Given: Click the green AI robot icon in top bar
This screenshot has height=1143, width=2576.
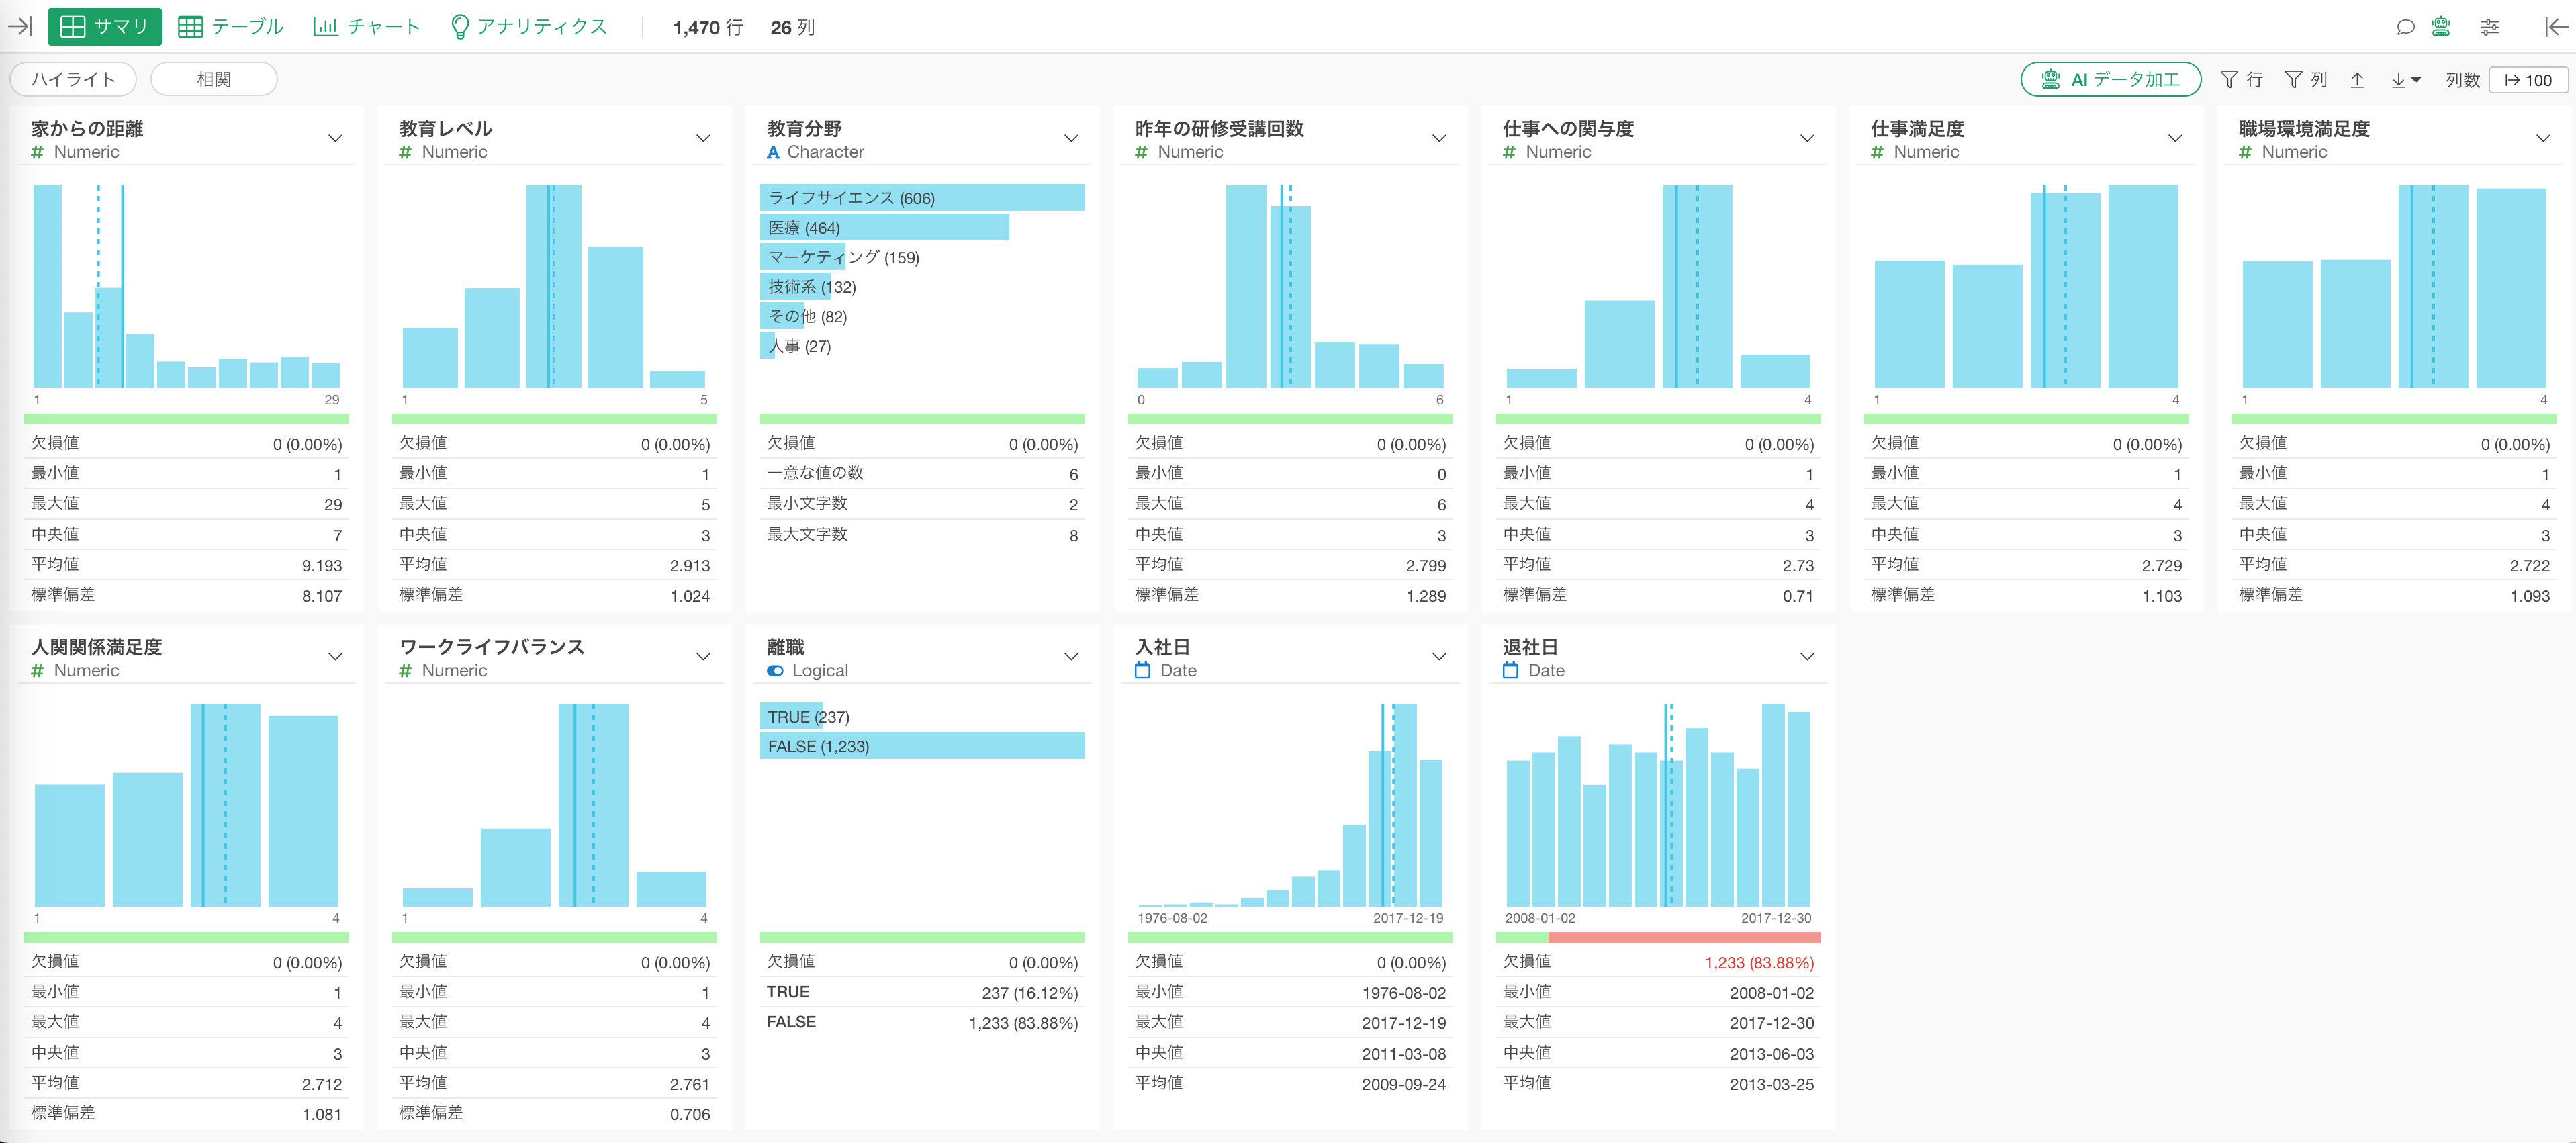Looking at the screenshot, I should pyautogui.click(x=2441, y=27).
